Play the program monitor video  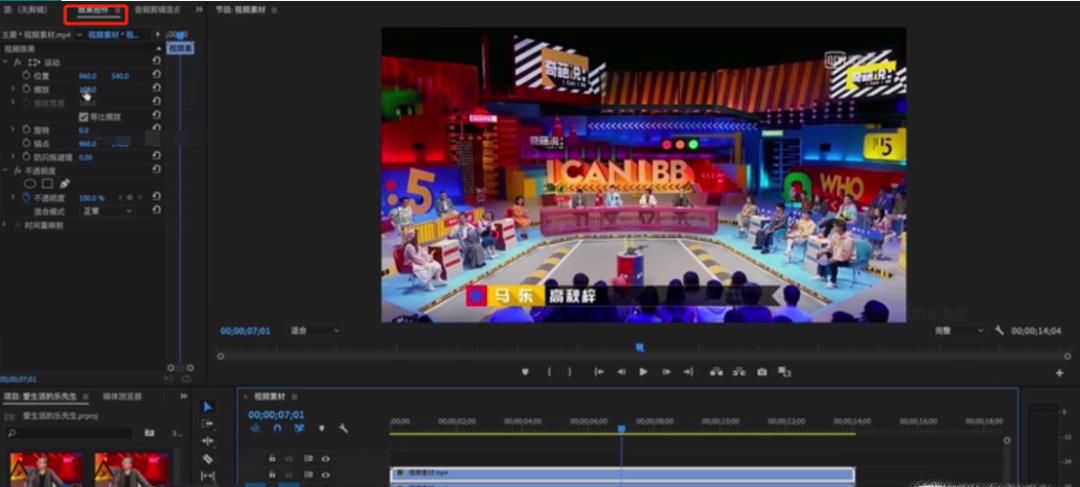(643, 372)
